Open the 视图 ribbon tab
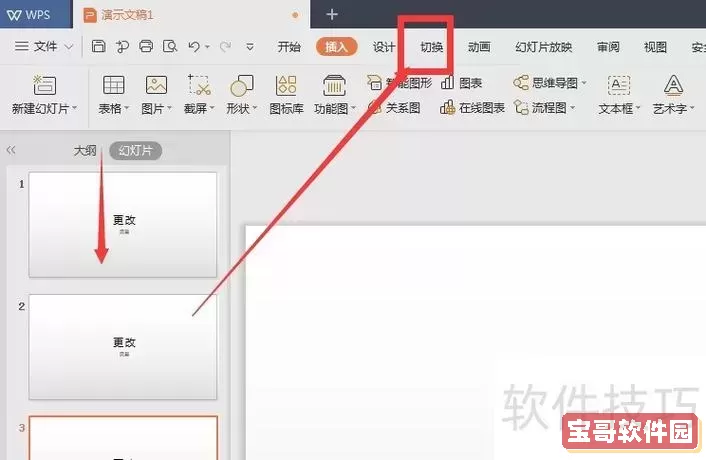Screen dimensions: 706x460 tap(655, 47)
